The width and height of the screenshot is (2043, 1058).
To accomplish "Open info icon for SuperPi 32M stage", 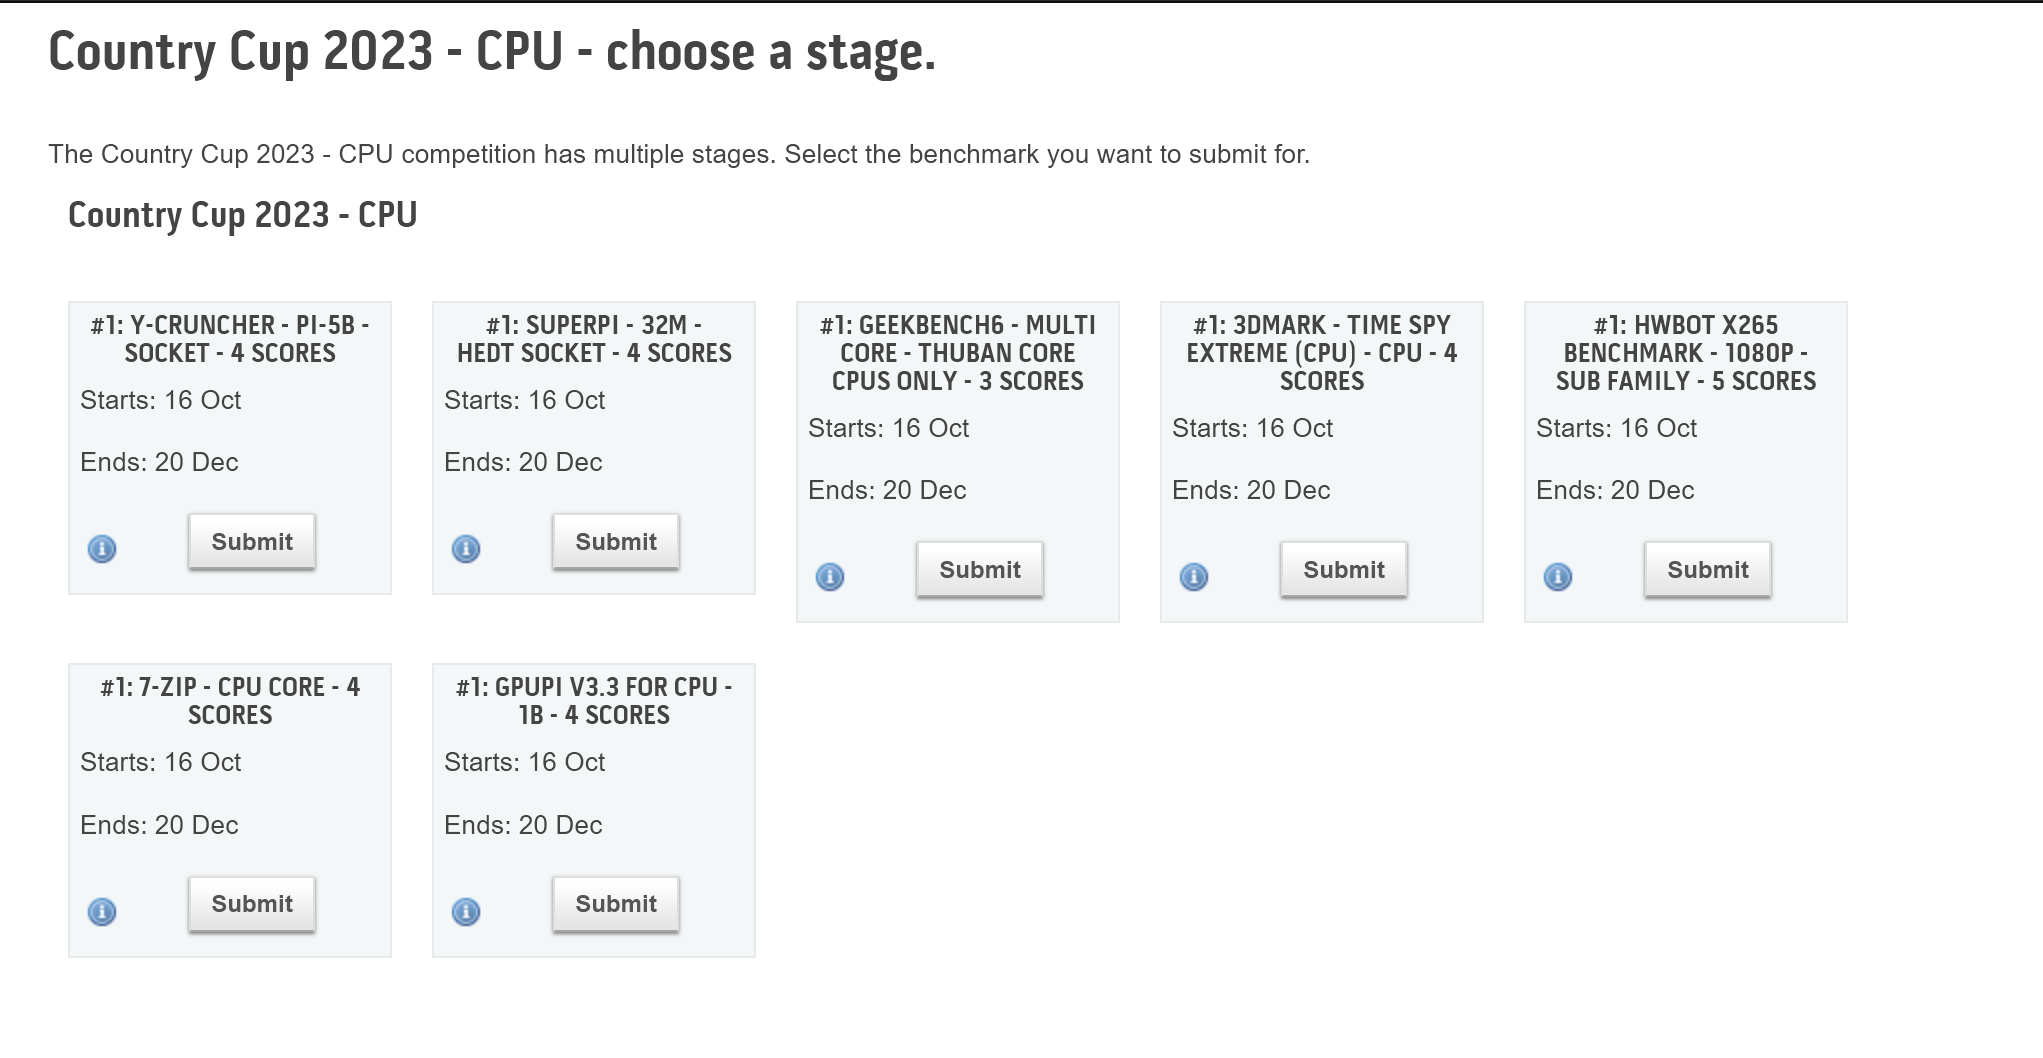I will click(x=466, y=549).
